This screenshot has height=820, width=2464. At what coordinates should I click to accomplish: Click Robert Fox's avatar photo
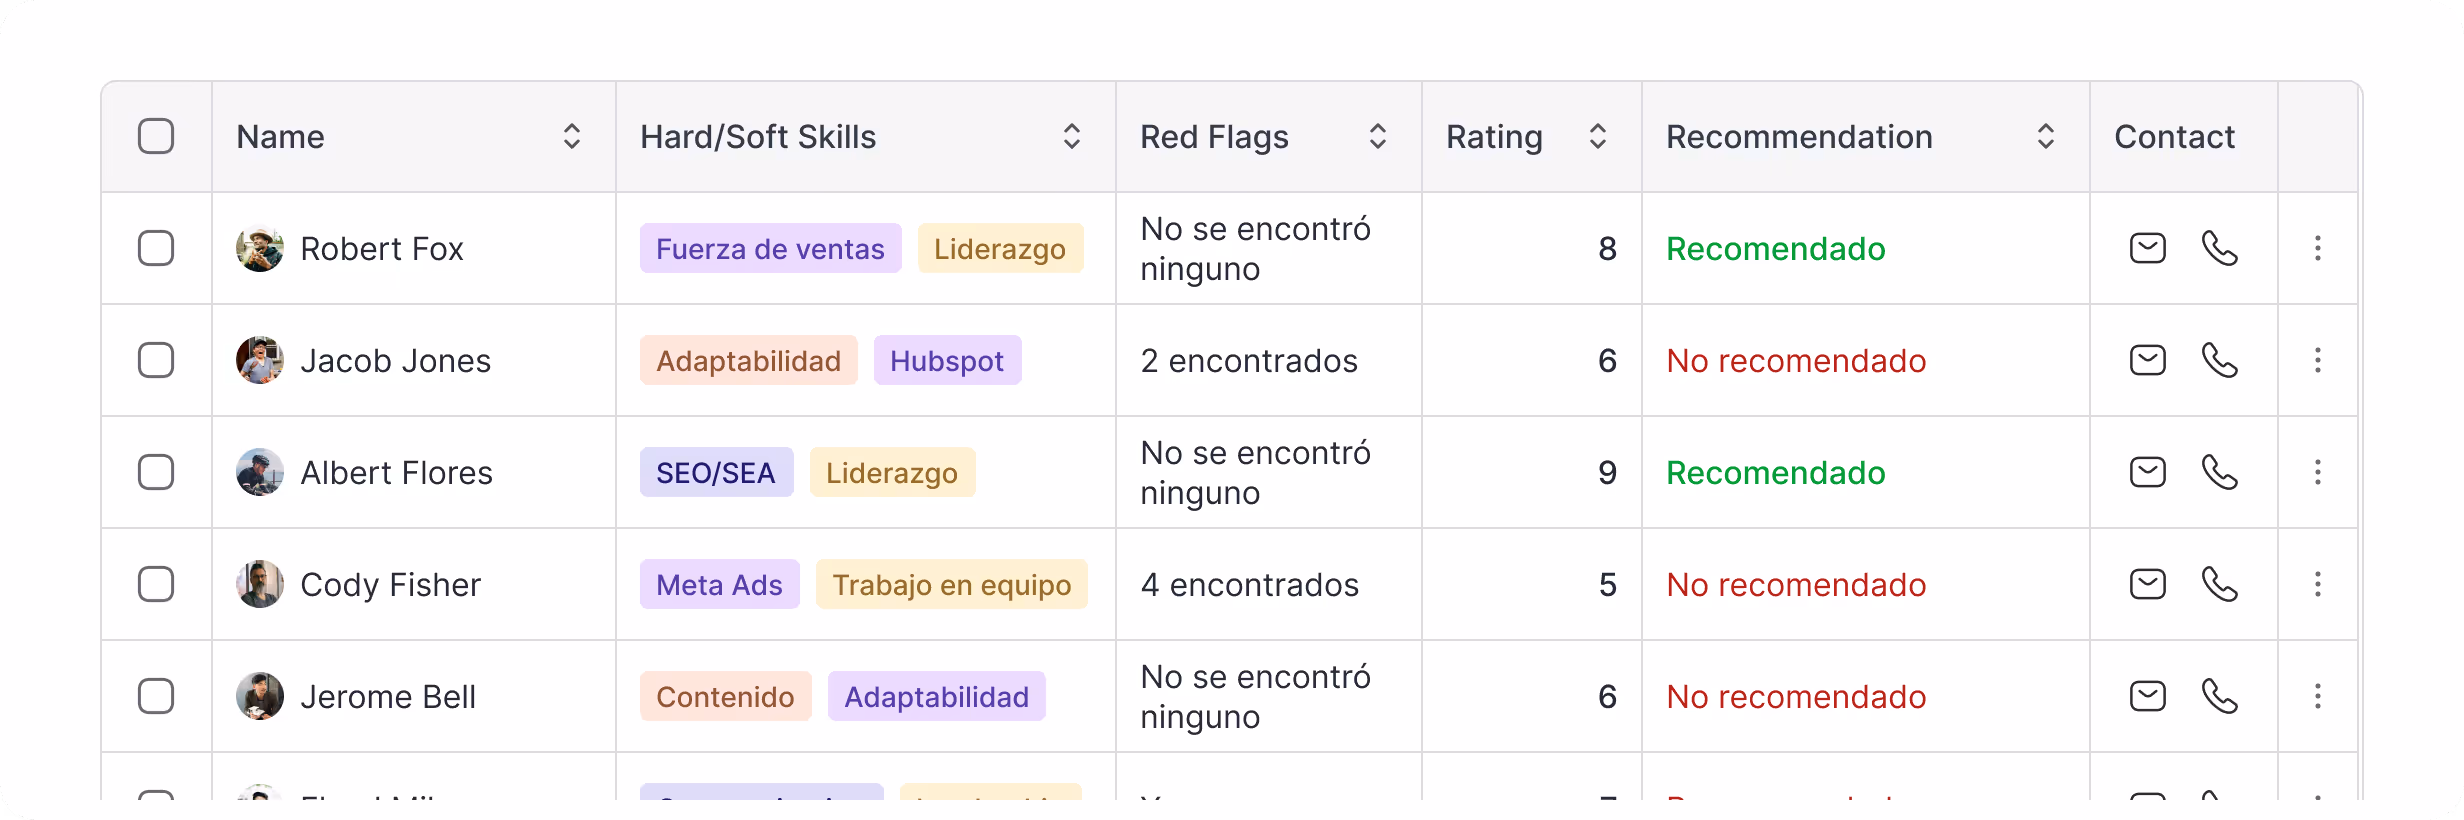point(260,248)
